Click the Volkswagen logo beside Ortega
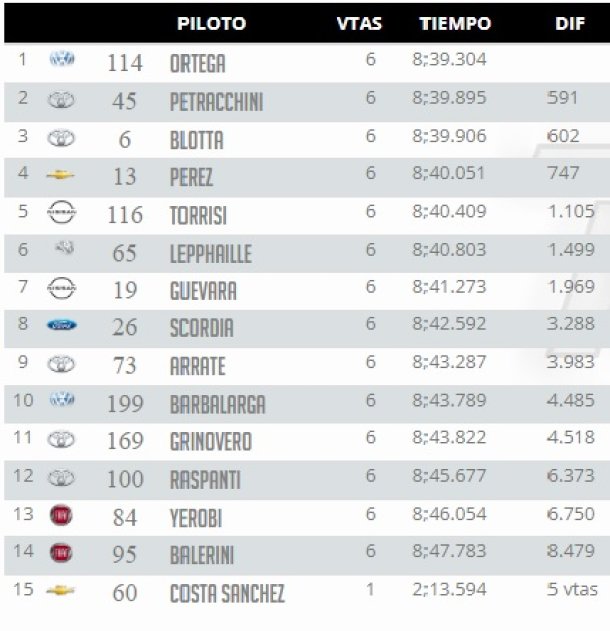Viewport: 610px width, 631px height. tap(62, 59)
